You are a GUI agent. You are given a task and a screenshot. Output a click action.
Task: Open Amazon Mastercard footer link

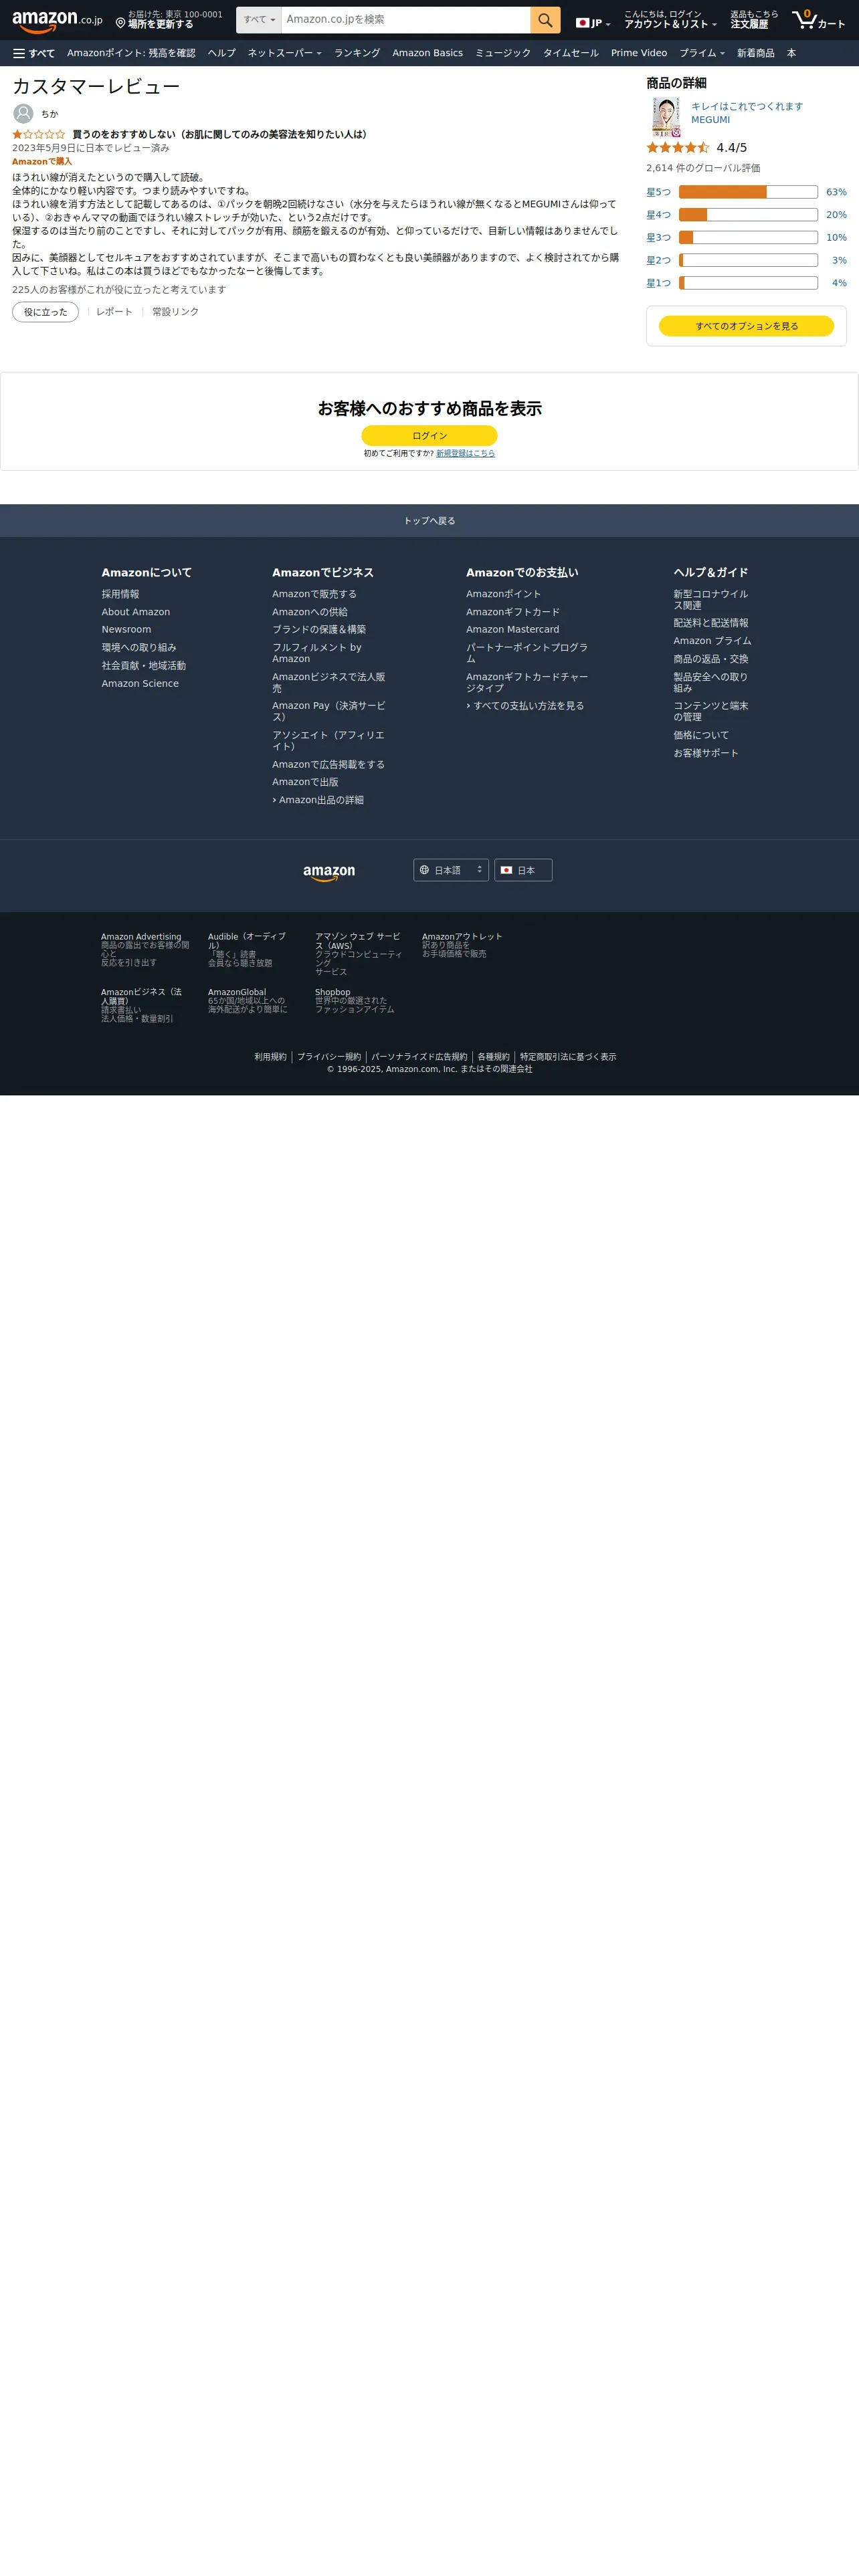[x=513, y=630]
